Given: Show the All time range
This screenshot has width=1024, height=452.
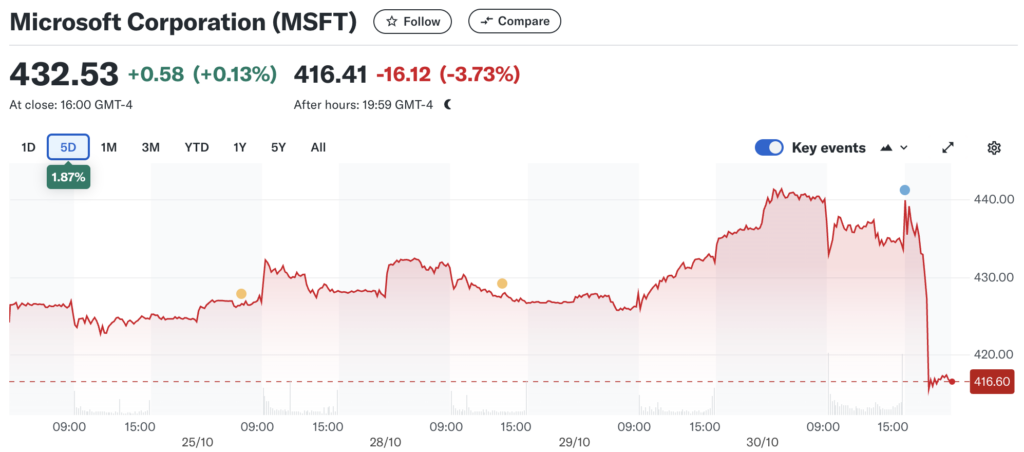Looking at the screenshot, I should tap(318, 148).
